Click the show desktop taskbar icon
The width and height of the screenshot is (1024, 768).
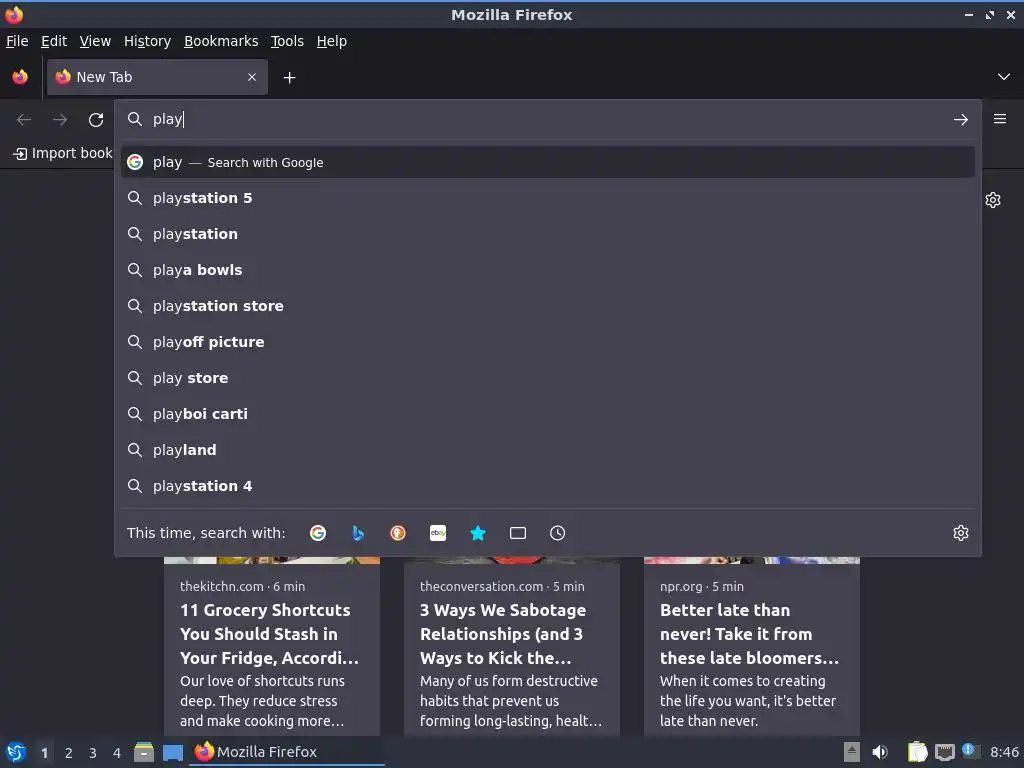pos(172,752)
